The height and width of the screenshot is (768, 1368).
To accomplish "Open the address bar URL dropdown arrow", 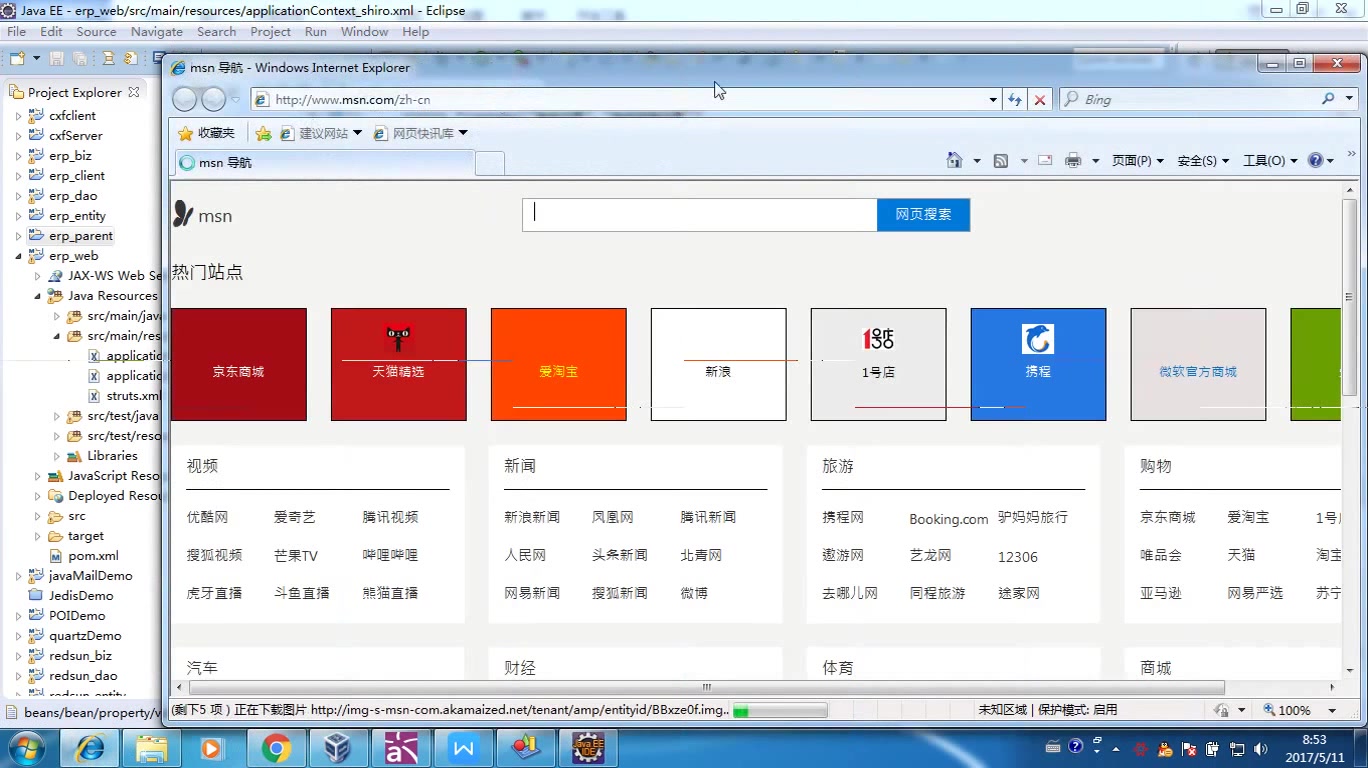I will (992, 100).
